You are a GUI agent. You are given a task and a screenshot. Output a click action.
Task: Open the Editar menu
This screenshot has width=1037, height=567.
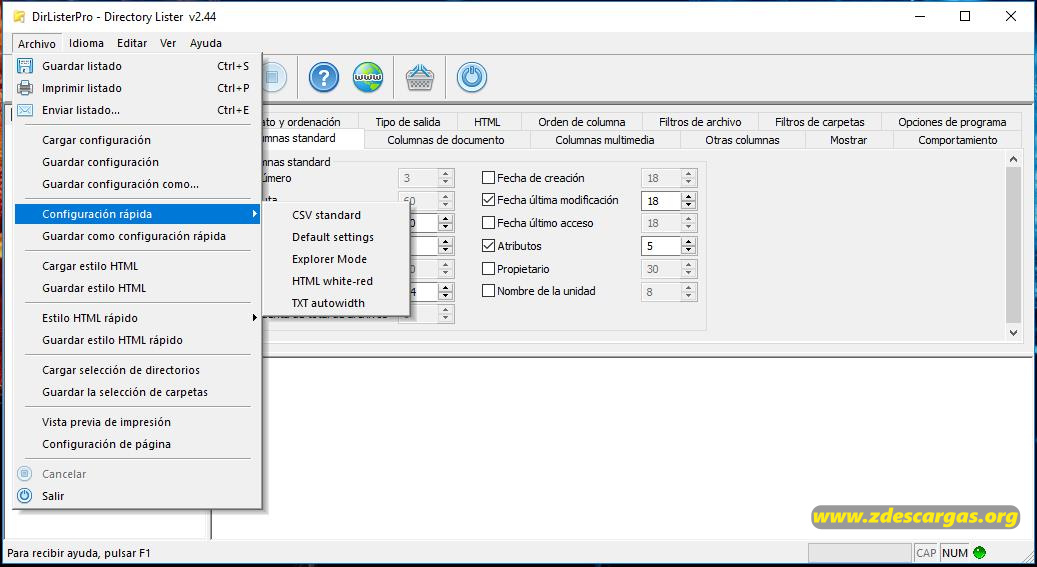(132, 43)
